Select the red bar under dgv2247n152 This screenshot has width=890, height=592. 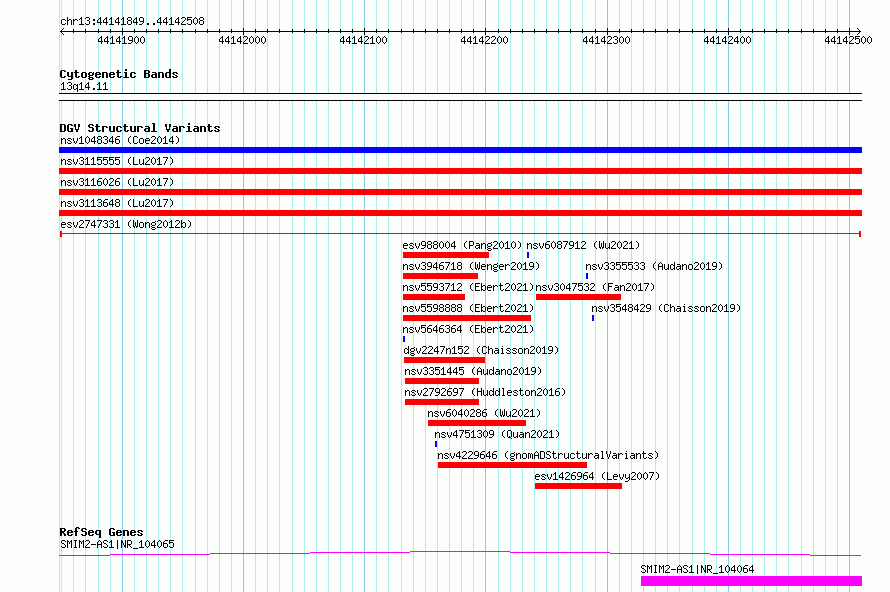pos(444,360)
